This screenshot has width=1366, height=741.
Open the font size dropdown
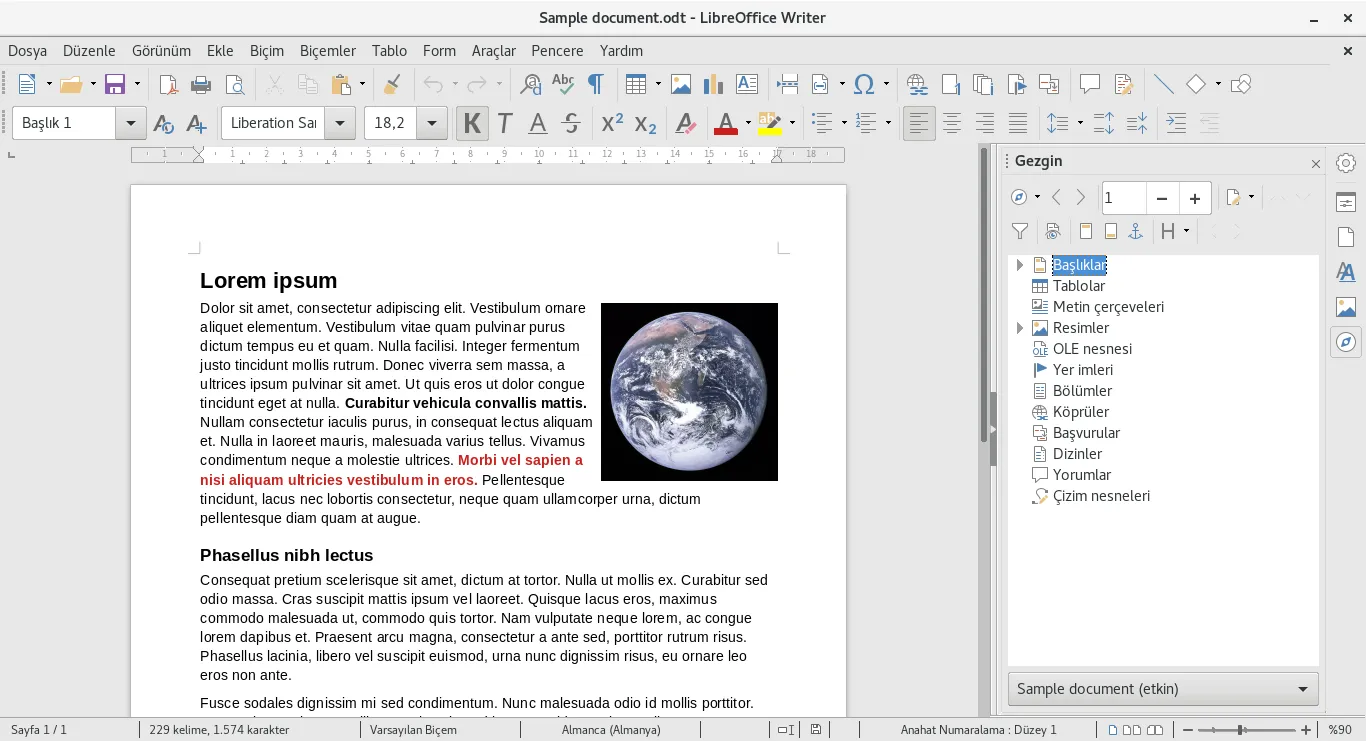pyautogui.click(x=431, y=122)
